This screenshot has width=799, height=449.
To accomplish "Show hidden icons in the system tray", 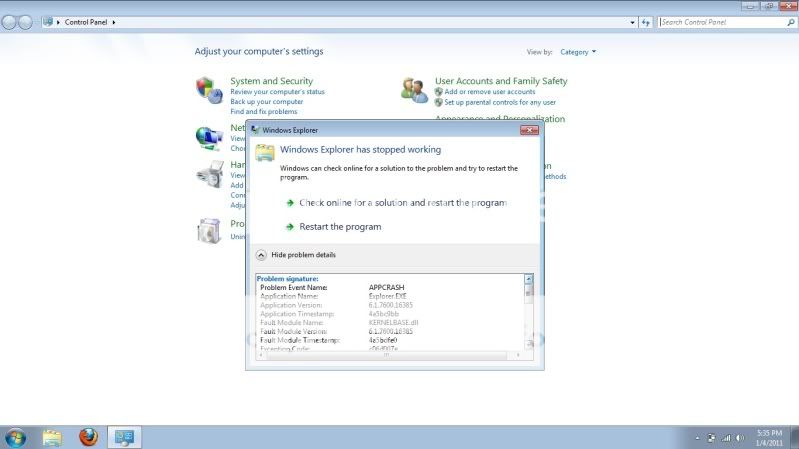I will point(697,438).
